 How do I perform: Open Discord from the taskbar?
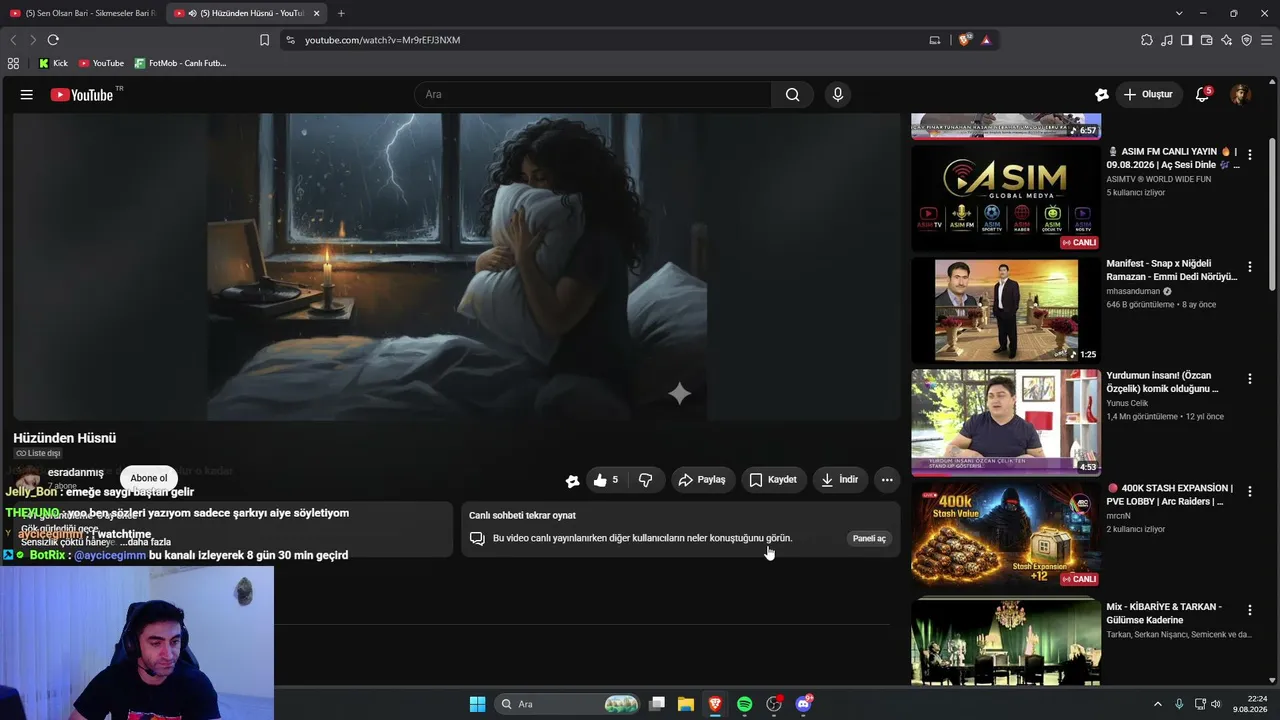coord(803,704)
